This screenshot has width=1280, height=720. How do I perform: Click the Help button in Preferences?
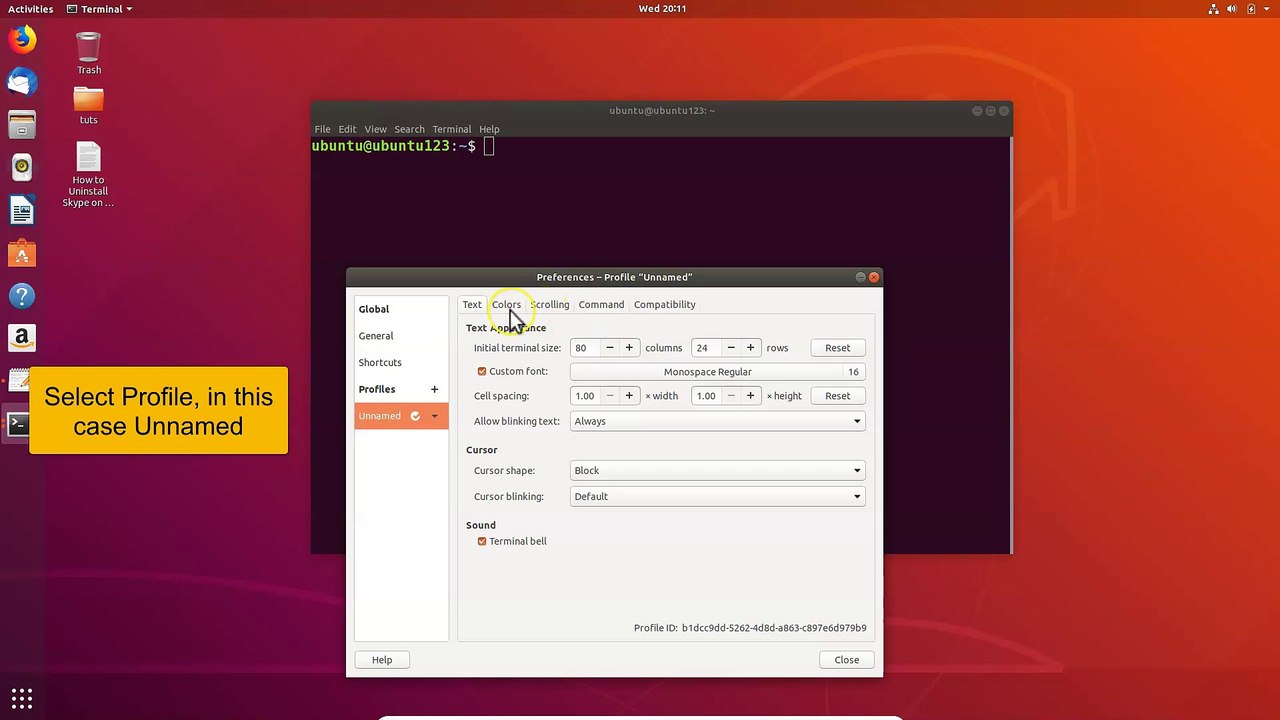382,660
